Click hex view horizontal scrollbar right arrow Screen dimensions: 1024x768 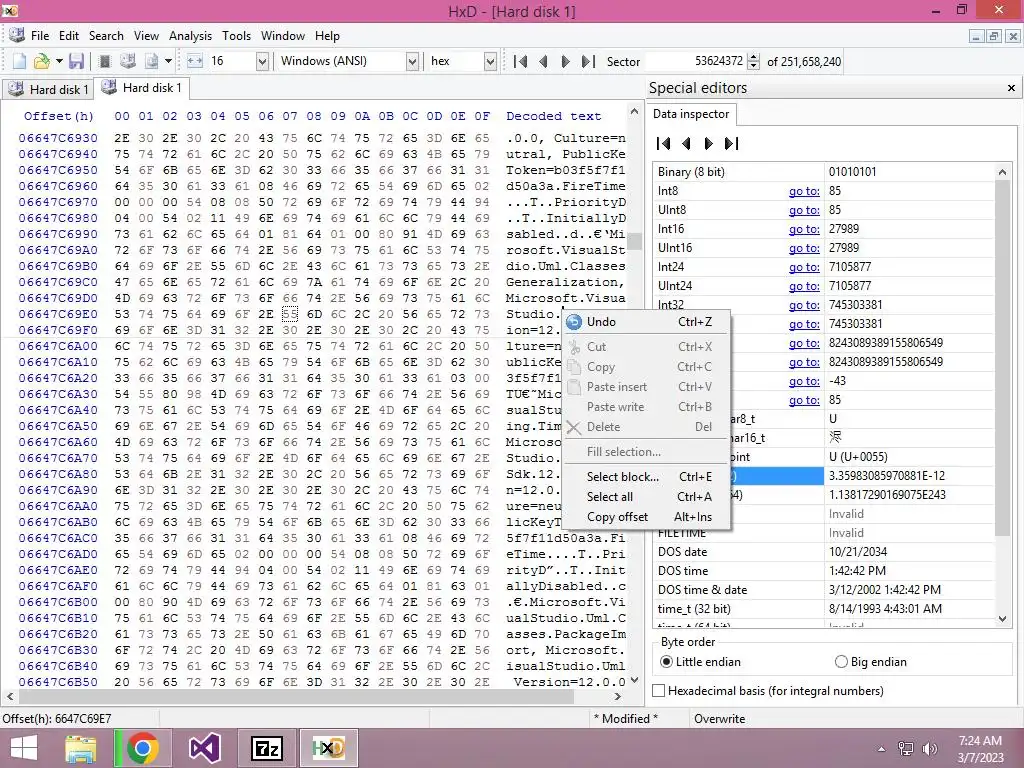coord(618,696)
